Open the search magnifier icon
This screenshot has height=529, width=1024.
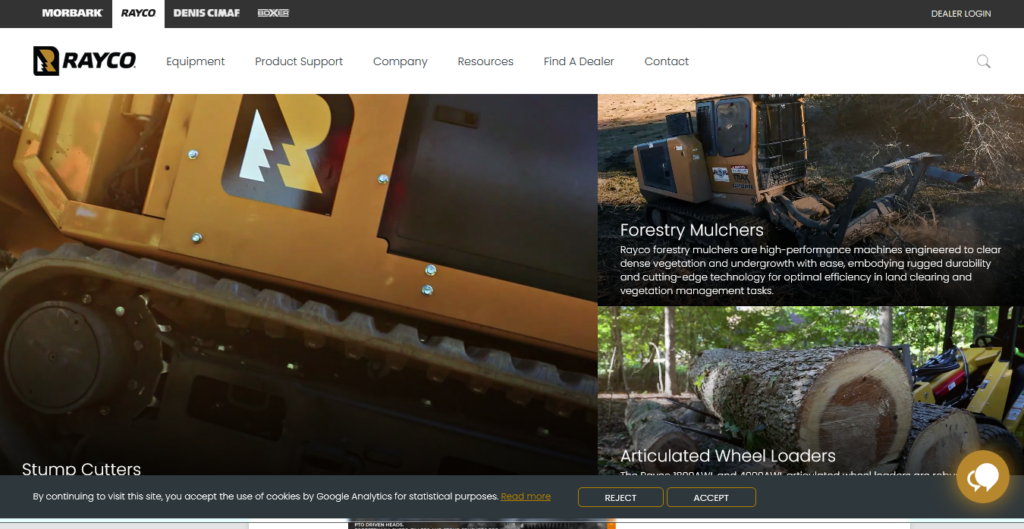point(983,61)
